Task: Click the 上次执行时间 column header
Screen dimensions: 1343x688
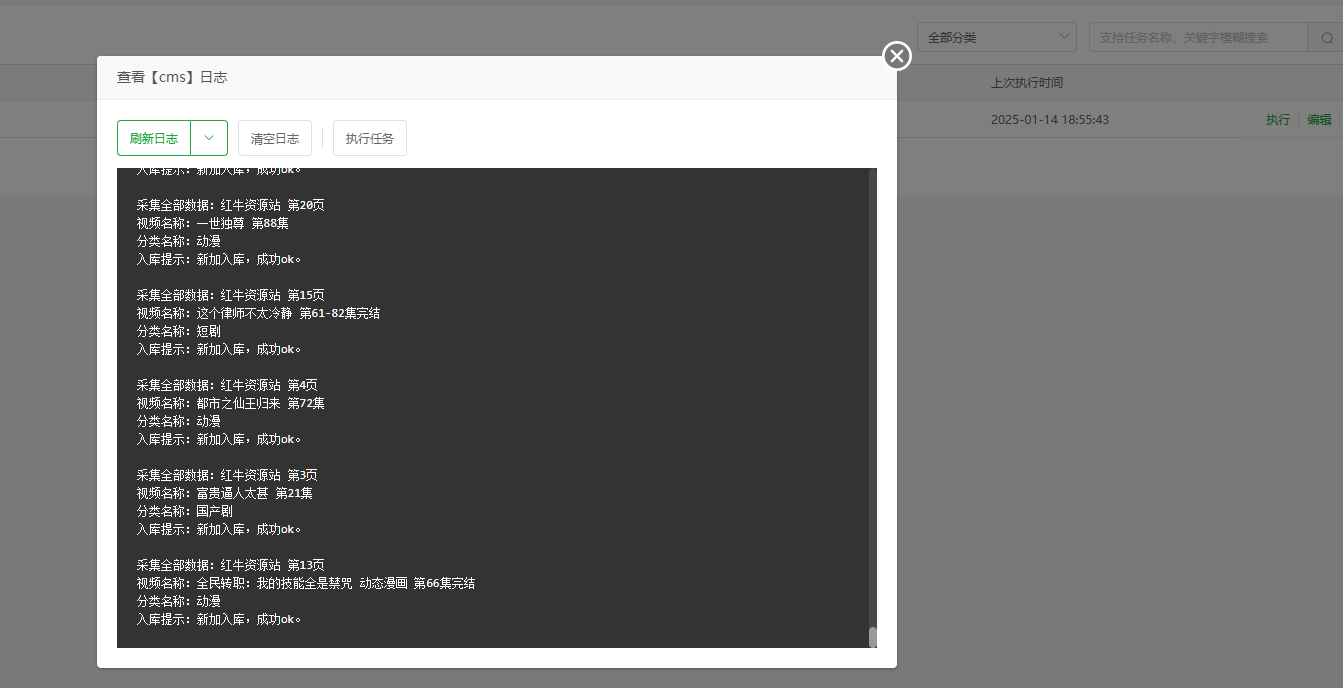Action: click(x=1027, y=83)
